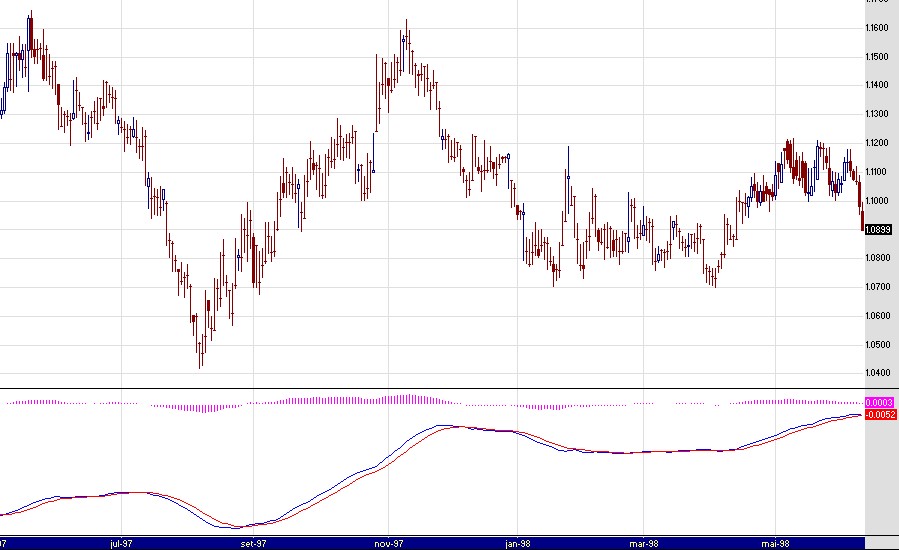The height and width of the screenshot is (550, 899).
Task: Select the black 1.0899 current price tag
Action: (x=878, y=229)
